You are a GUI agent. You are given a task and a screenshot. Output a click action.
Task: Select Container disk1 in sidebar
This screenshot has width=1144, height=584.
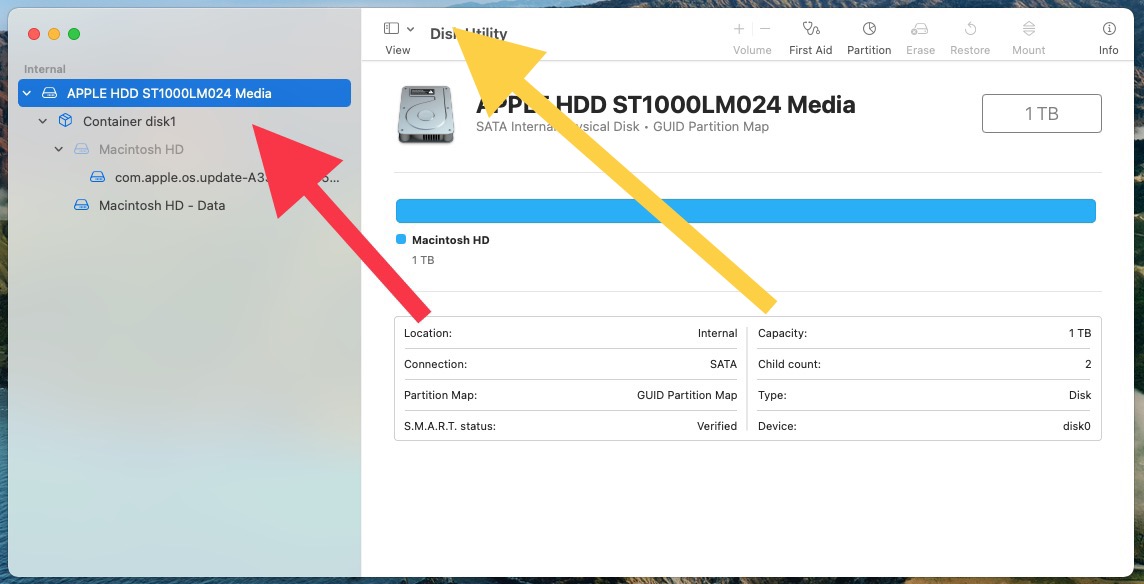(x=129, y=121)
